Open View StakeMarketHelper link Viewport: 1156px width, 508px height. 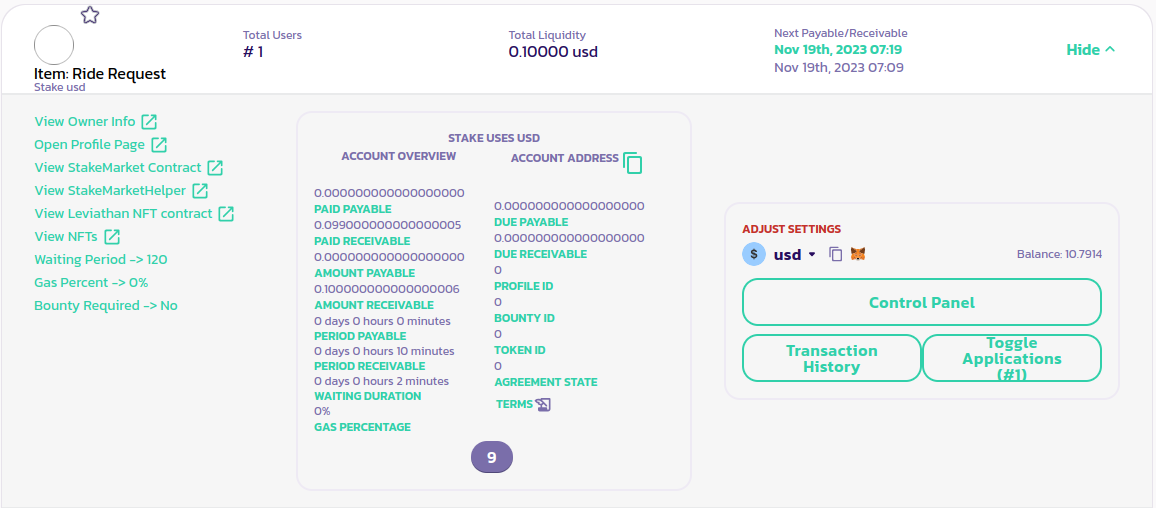pyautogui.click(x=110, y=191)
